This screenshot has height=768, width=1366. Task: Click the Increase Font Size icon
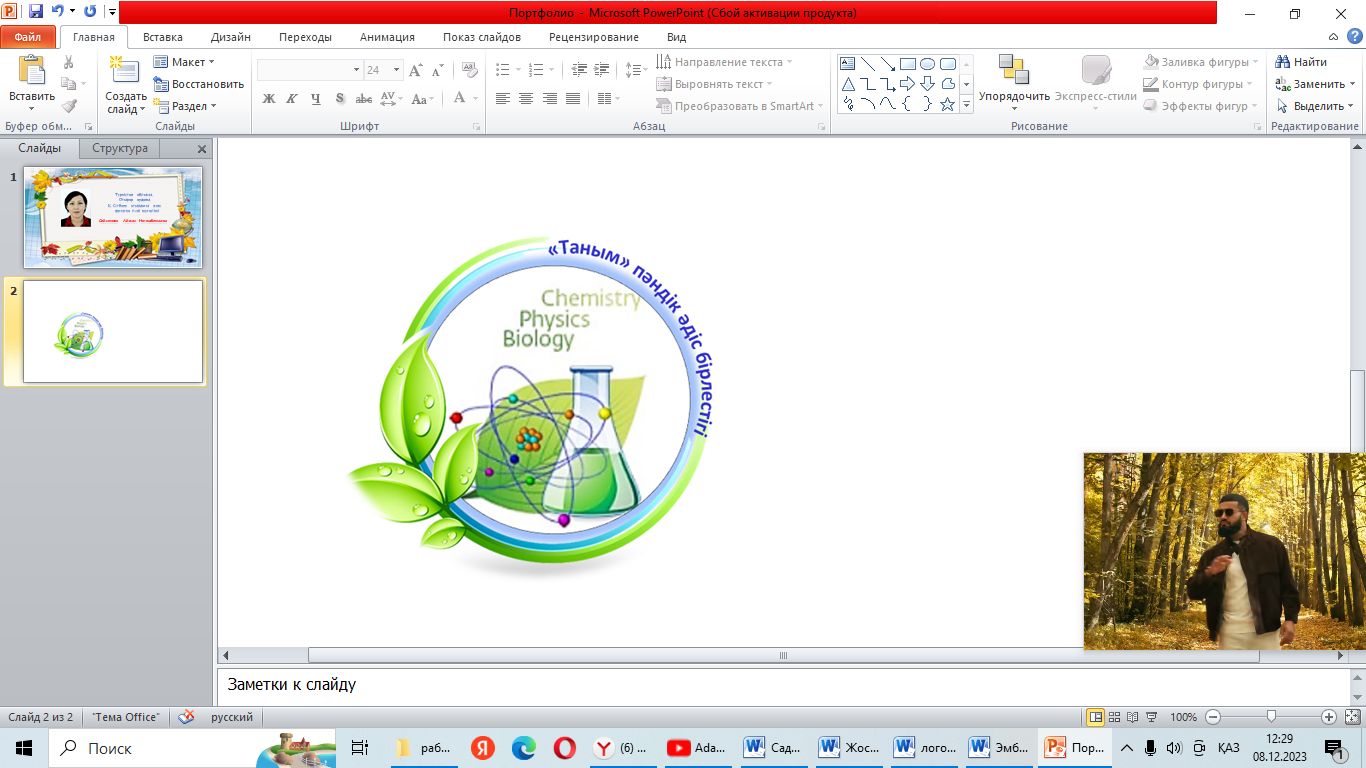pyautogui.click(x=416, y=70)
